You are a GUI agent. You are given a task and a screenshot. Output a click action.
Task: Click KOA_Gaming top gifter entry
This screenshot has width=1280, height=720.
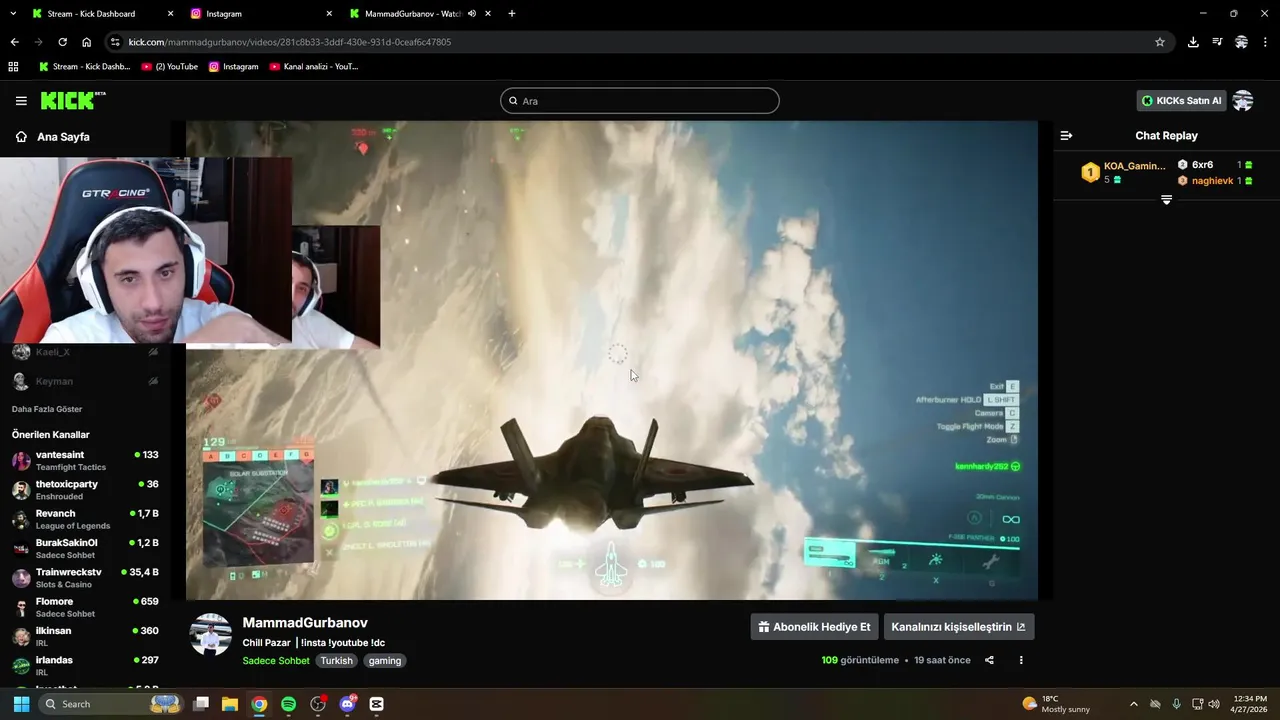(x=1123, y=172)
